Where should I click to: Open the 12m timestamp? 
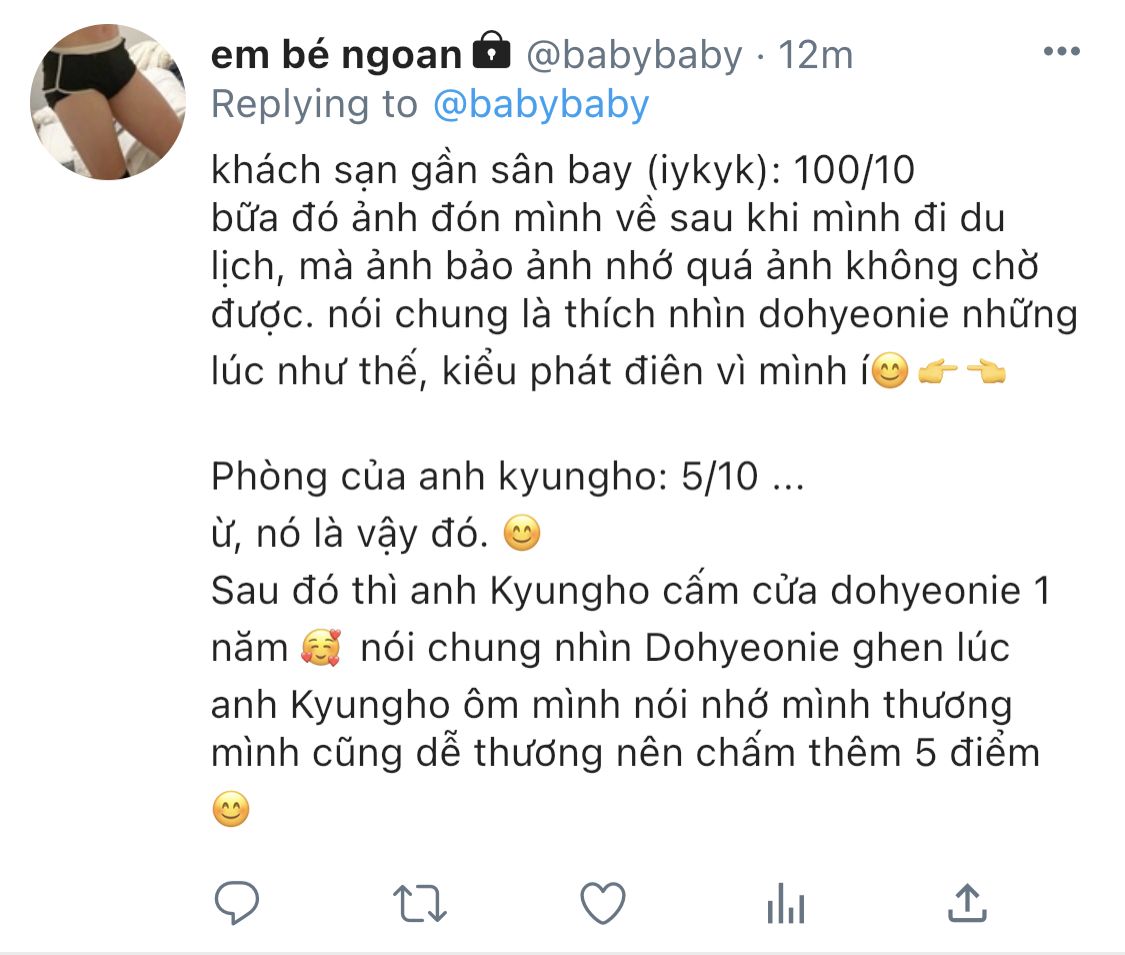tap(816, 55)
